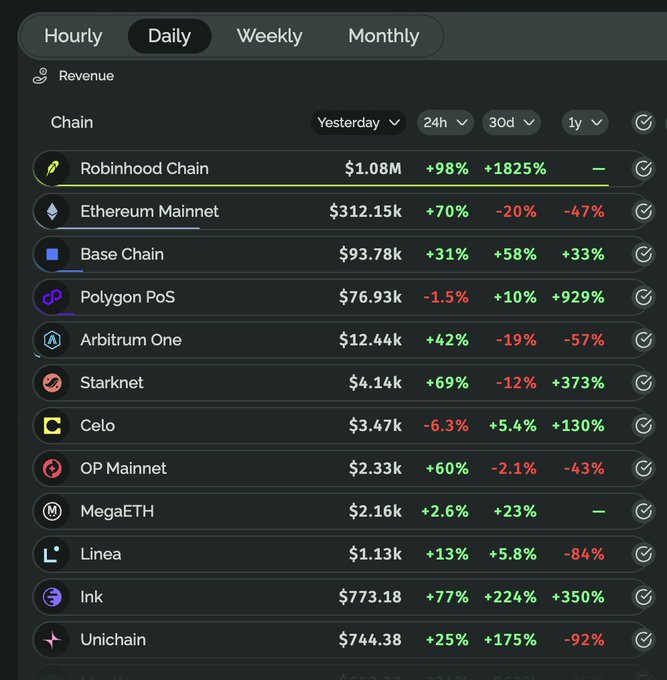Click the +224% 30d value

point(510,597)
